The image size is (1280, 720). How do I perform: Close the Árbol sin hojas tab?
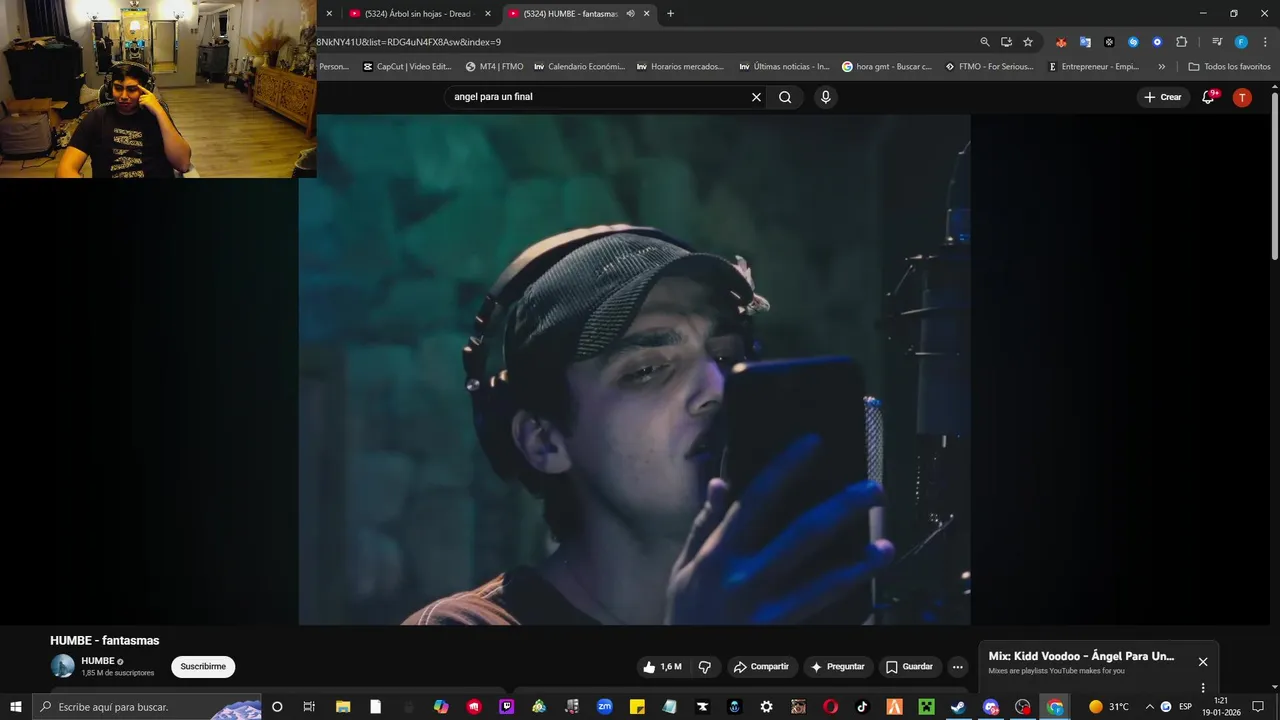[488, 13]
